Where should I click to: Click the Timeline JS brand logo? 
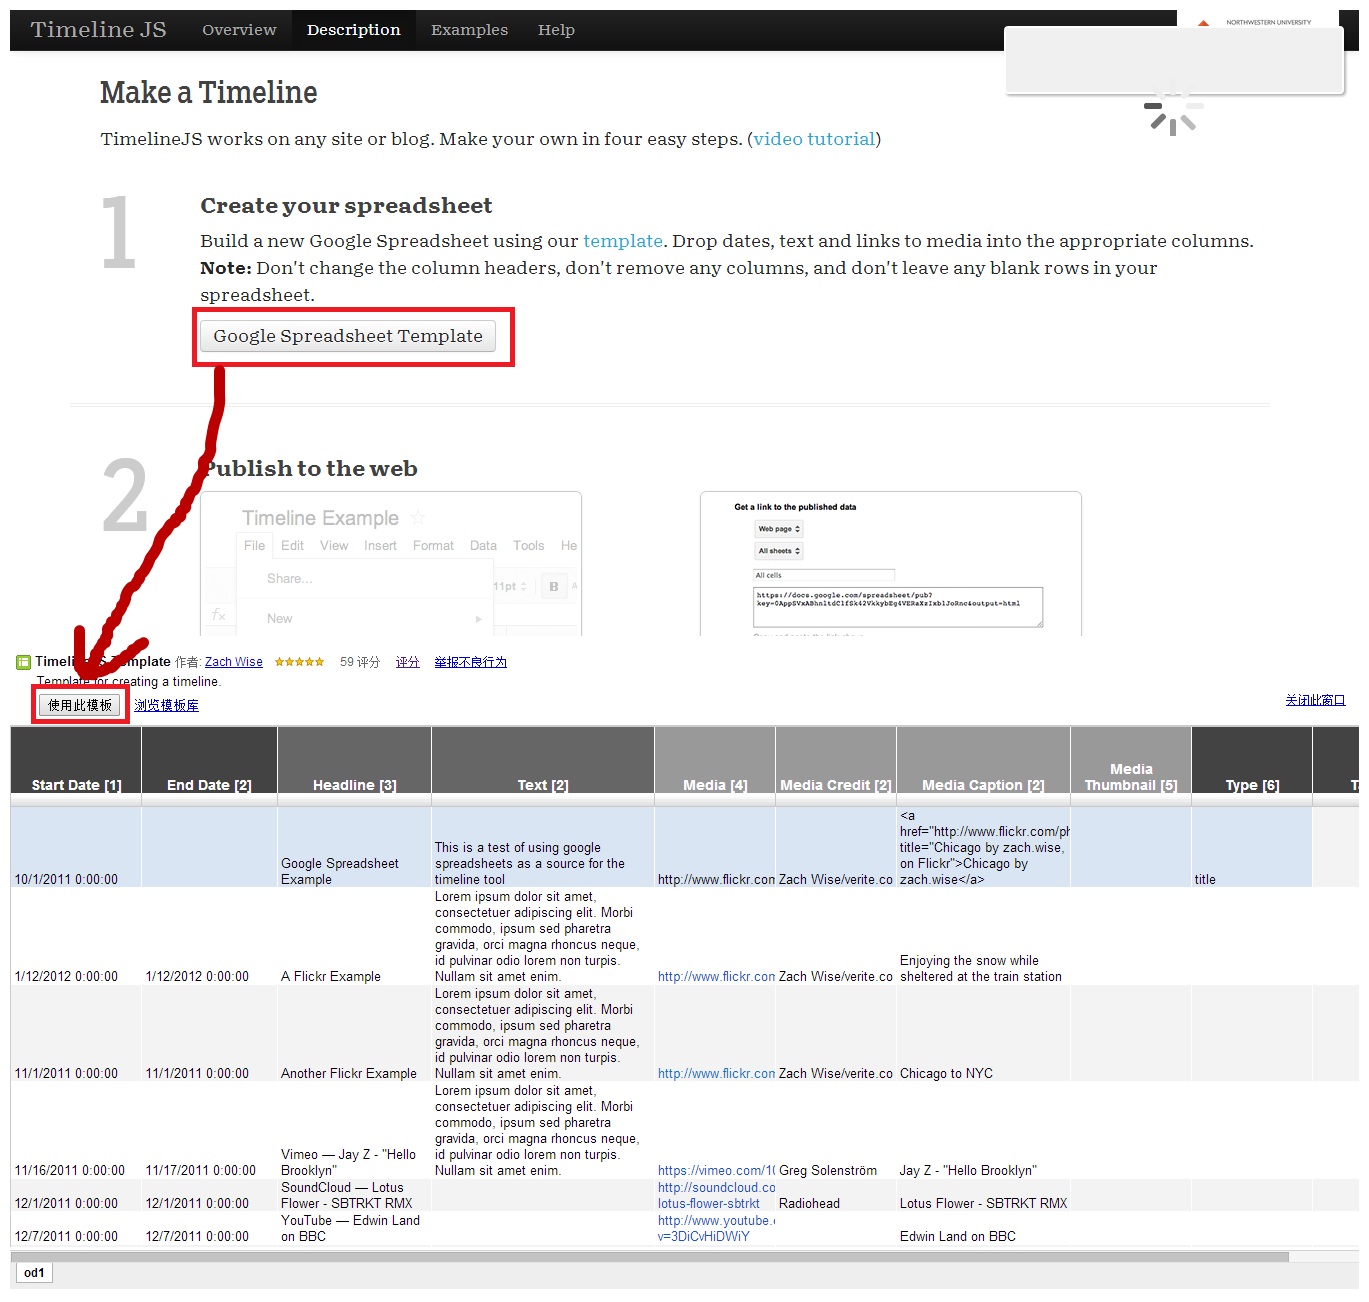[98, 30]
